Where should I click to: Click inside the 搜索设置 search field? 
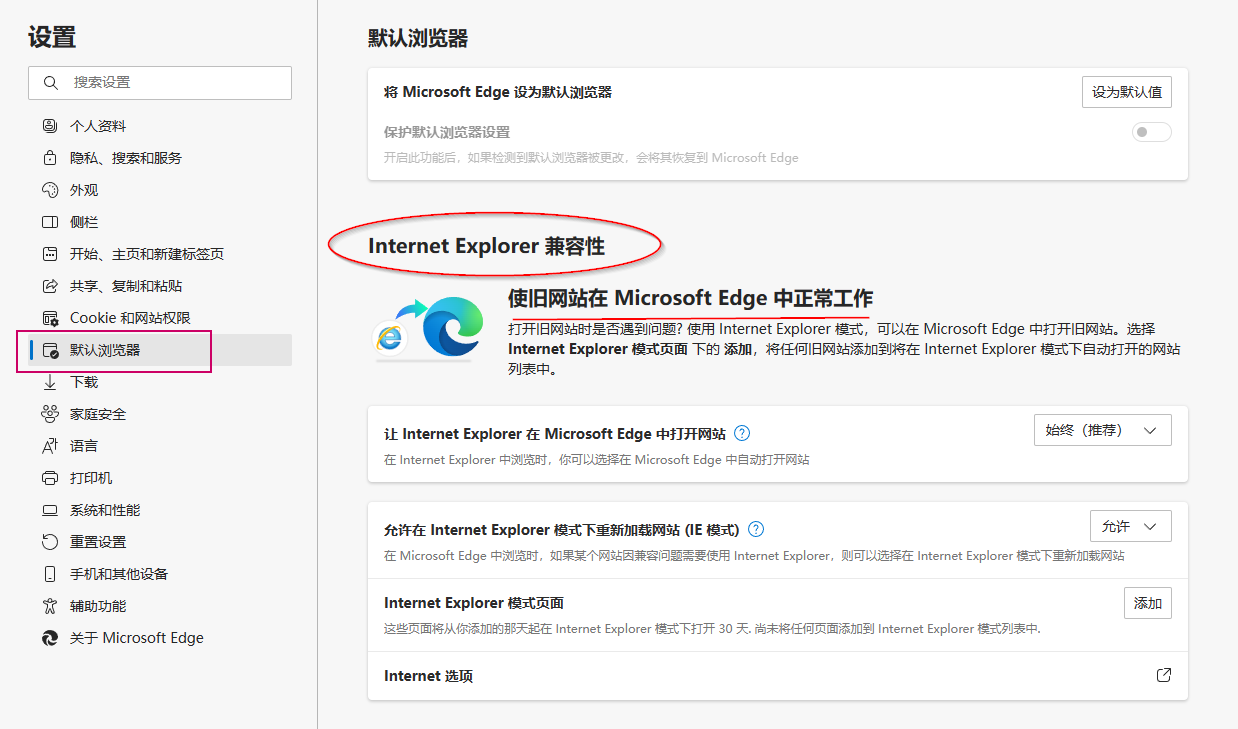tap(160, 83)
